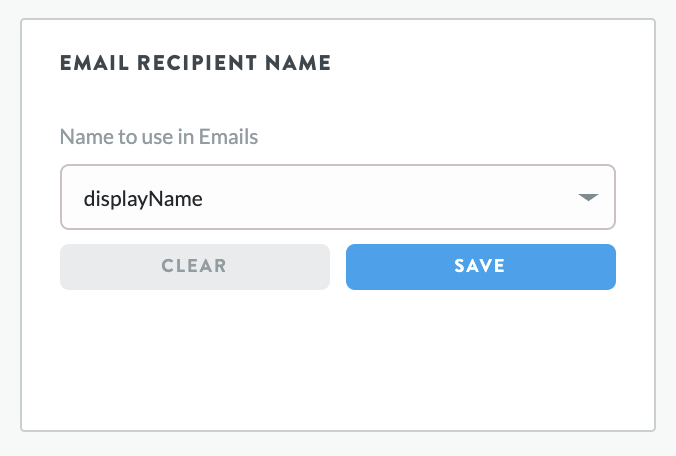676x456 pixels.
Task: Focus the email name combo box
Action: pos(337,198)
